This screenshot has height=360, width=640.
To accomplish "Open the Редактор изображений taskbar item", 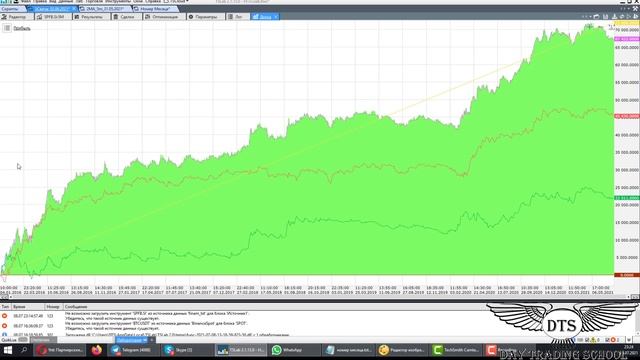I will point(402,350).
